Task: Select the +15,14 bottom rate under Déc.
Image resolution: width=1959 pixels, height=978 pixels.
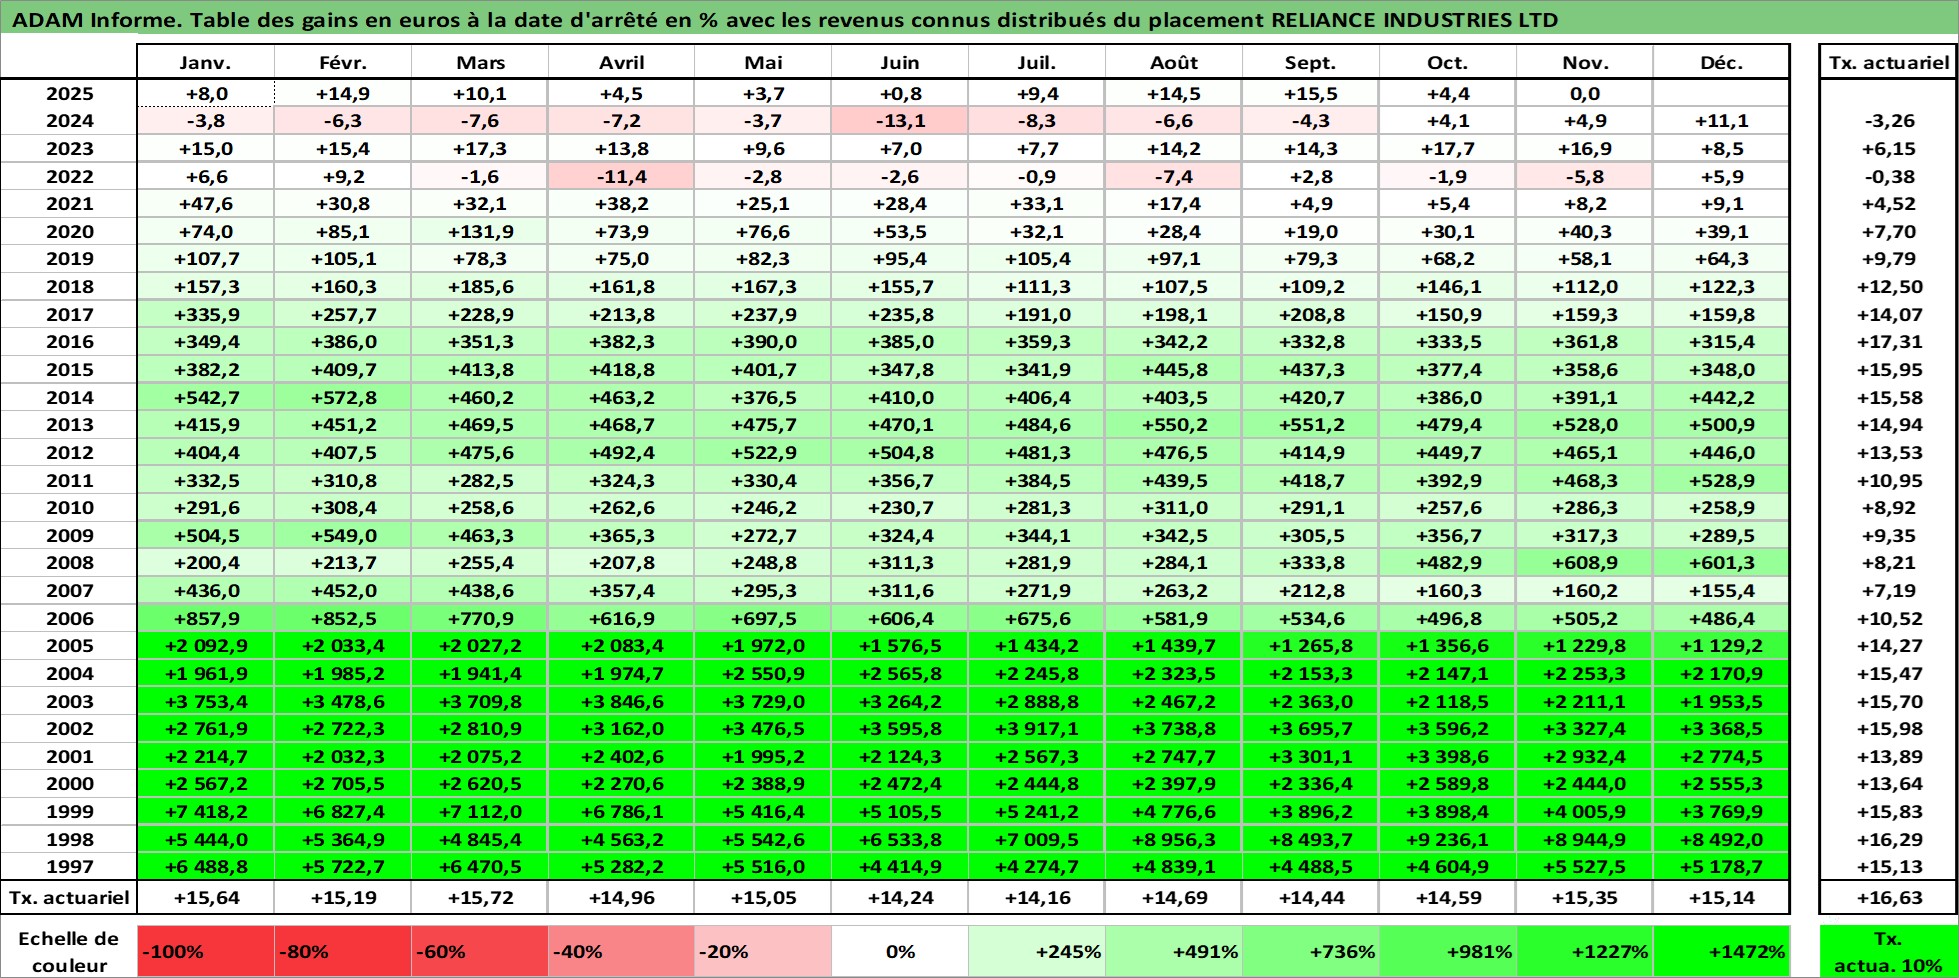Action: 1722,898
